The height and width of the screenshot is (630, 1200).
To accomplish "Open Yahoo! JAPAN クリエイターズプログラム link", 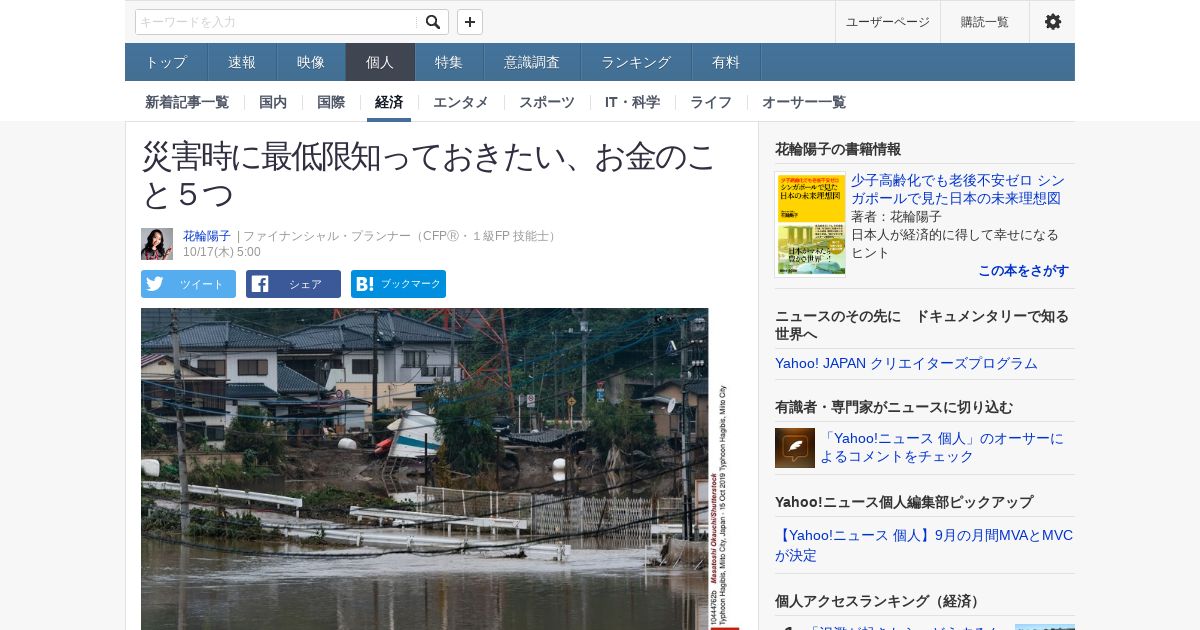I will [906, 363].
